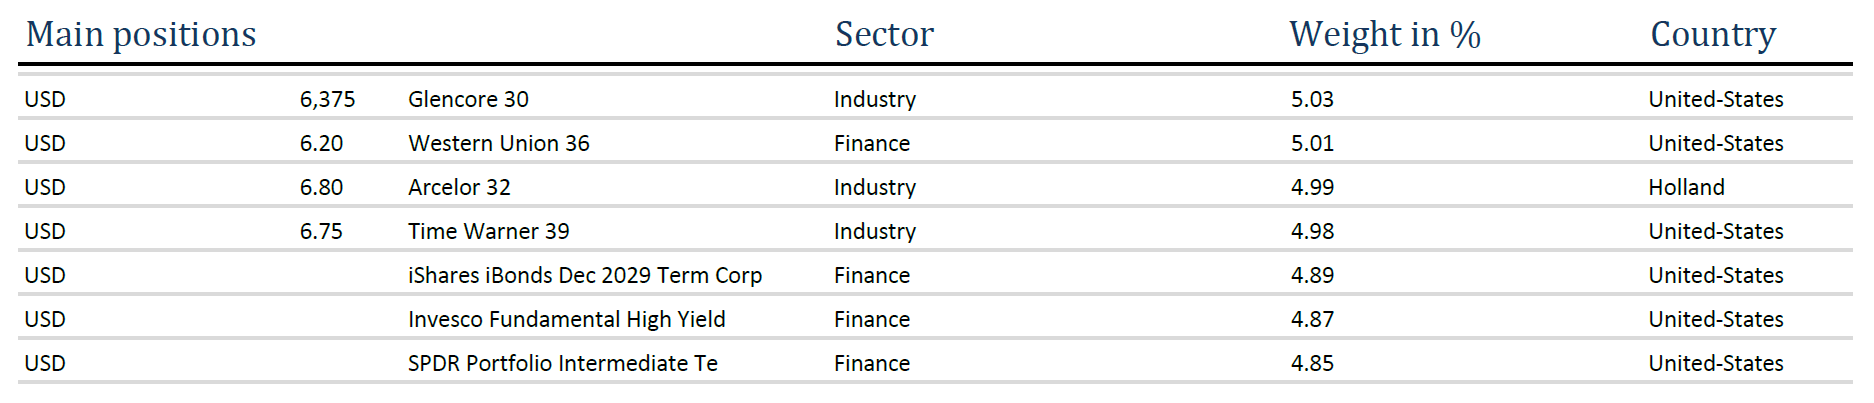
Task: Select the Glencore 30 position name
Action: click(x=468, y=100)
